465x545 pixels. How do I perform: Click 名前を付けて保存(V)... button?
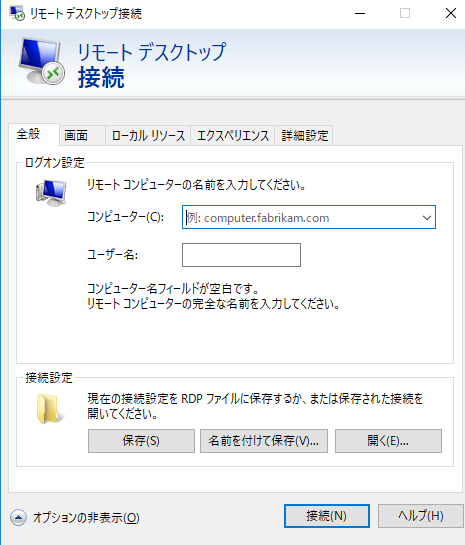[x=264, y=441]
